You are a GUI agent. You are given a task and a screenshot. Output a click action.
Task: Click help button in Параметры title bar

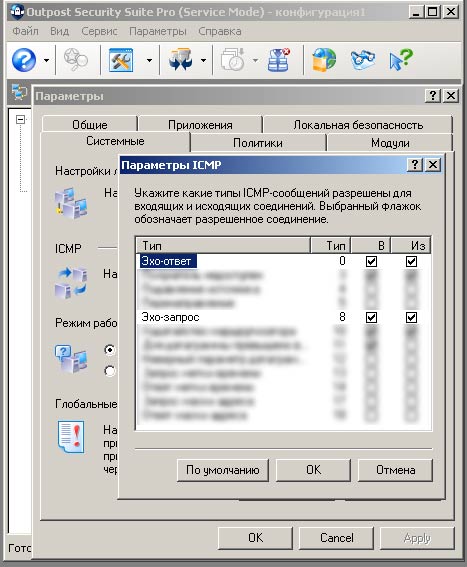432,95
